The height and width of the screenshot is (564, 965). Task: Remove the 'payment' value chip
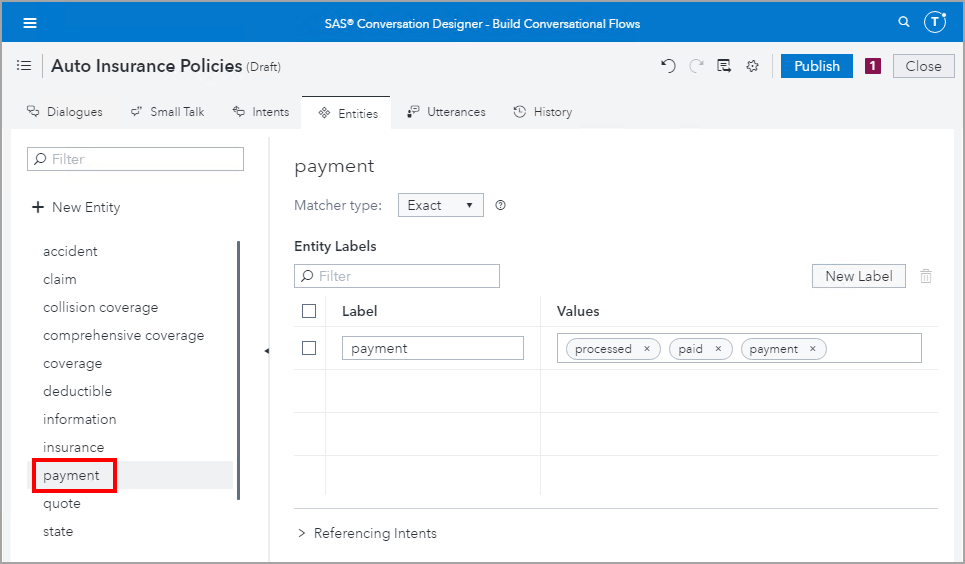(x=812, y=348)
